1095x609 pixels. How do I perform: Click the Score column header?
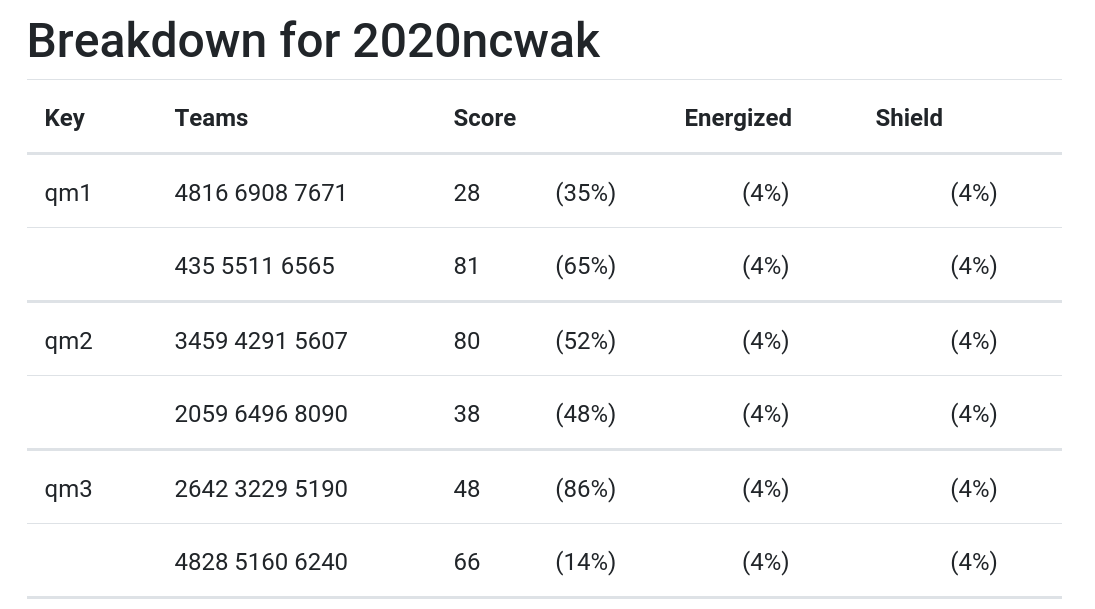tap(485, 118)
